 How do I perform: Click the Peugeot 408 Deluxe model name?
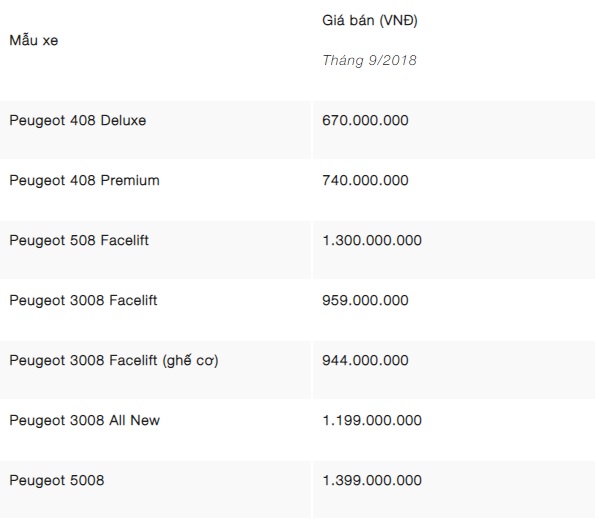click(78, 120)
